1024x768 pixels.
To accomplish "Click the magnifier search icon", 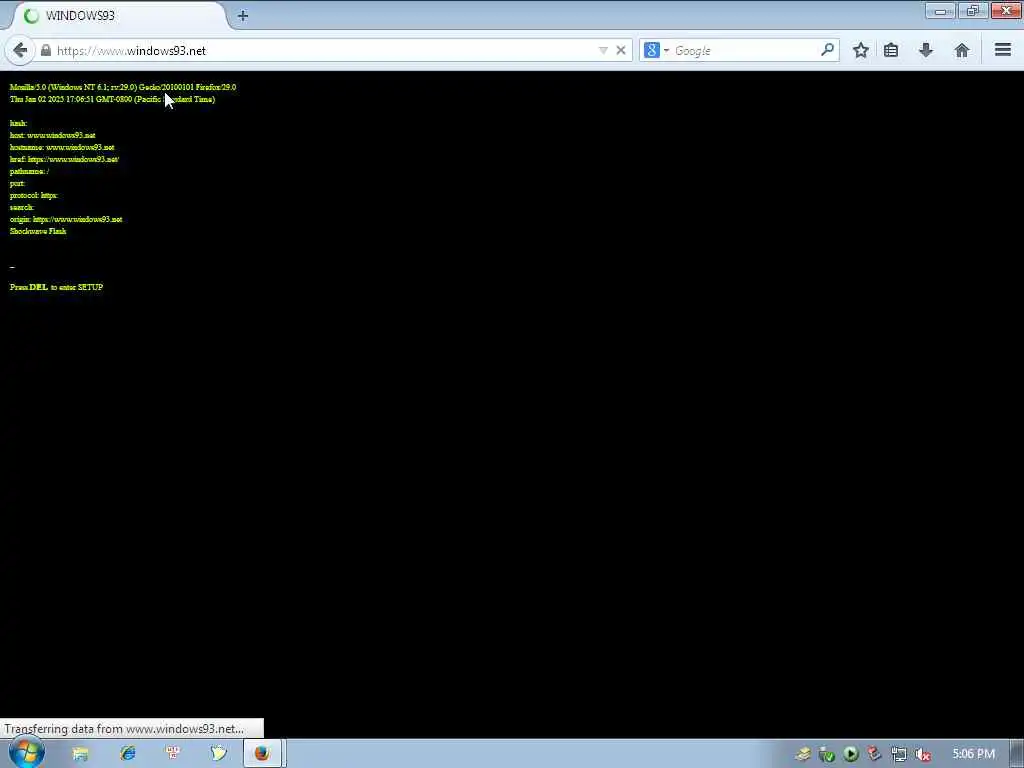I will pyautogui.click(x=827, y=50).
